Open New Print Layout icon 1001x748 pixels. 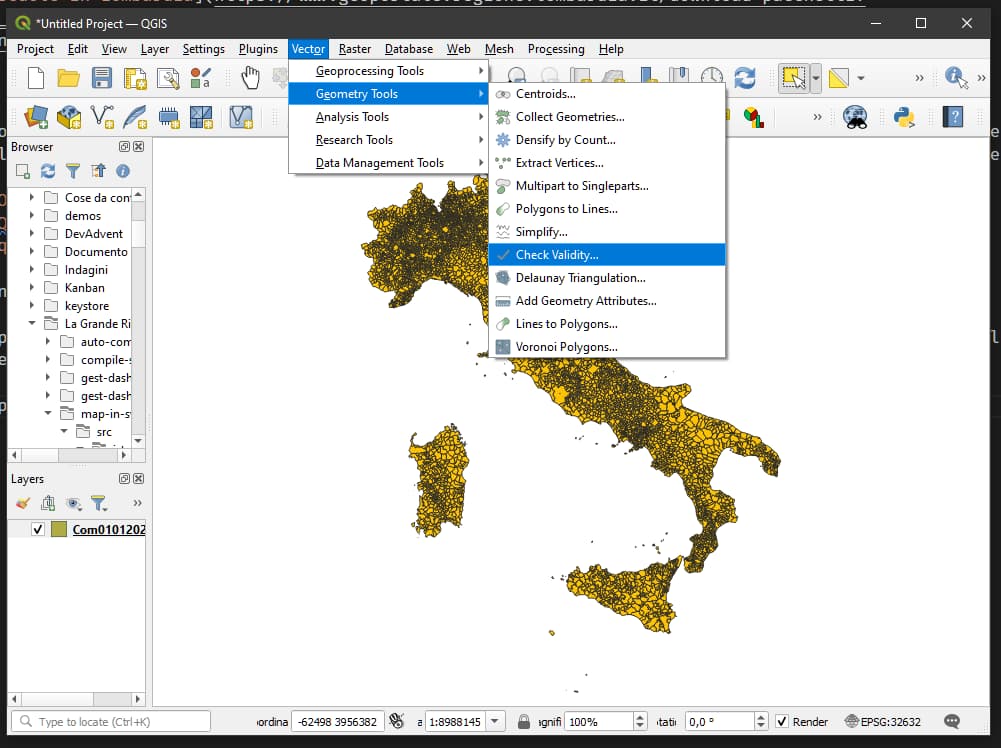135,78
